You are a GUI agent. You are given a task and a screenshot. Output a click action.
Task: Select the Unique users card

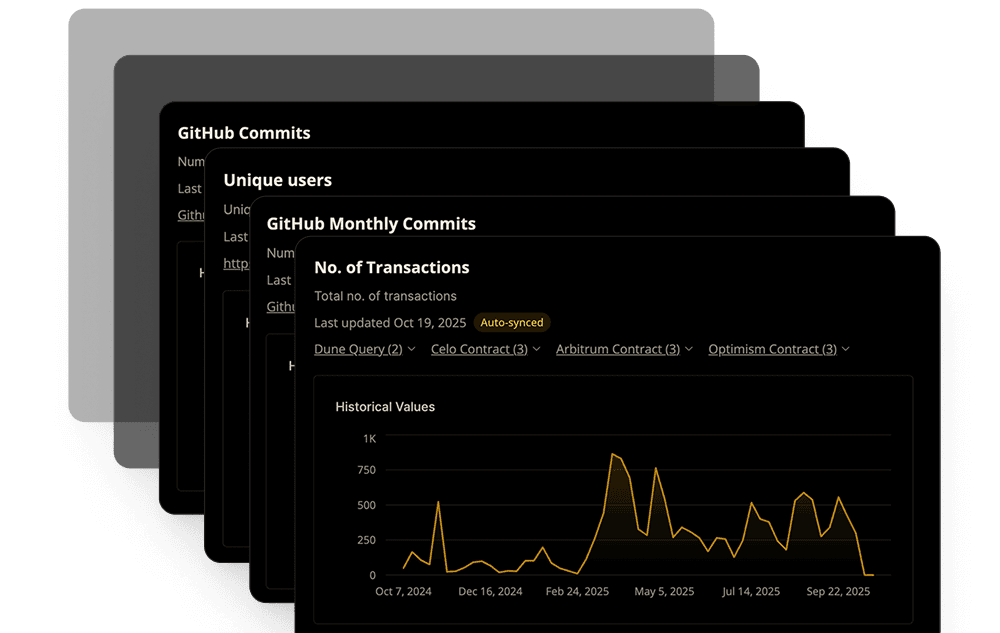point(277,180)
